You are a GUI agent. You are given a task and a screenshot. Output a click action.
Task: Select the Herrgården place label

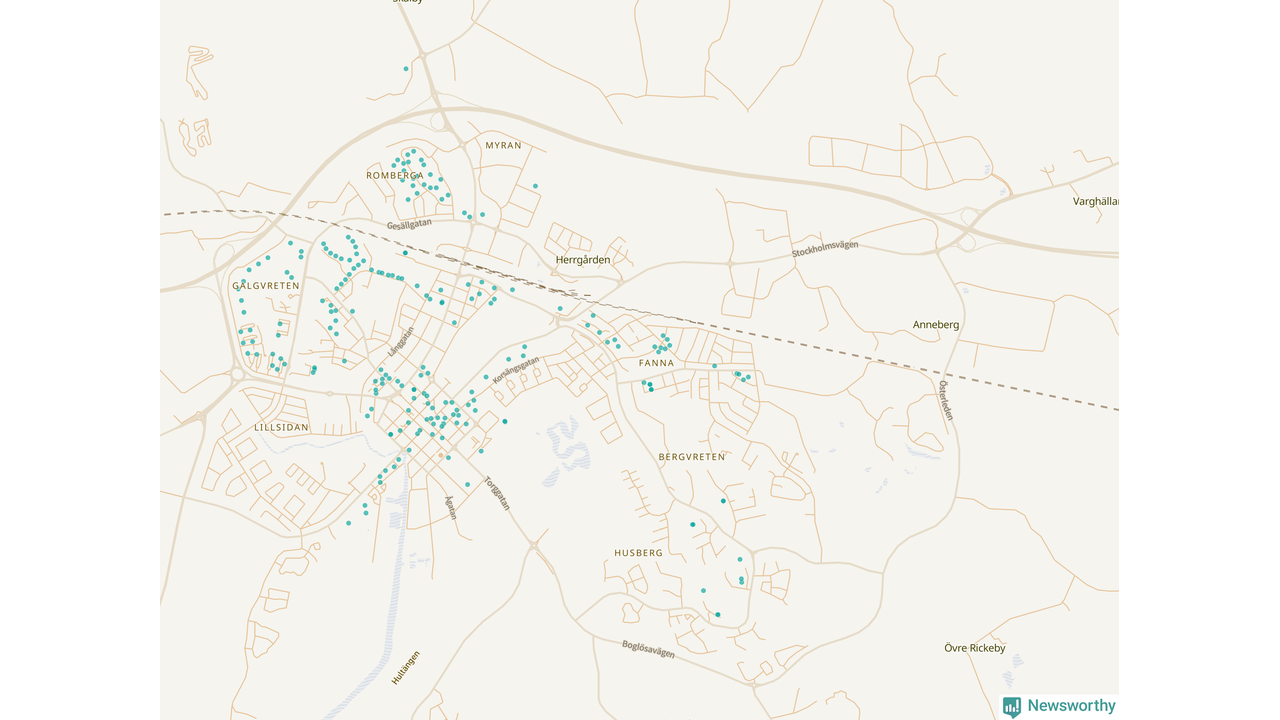[x=582, y=260]
